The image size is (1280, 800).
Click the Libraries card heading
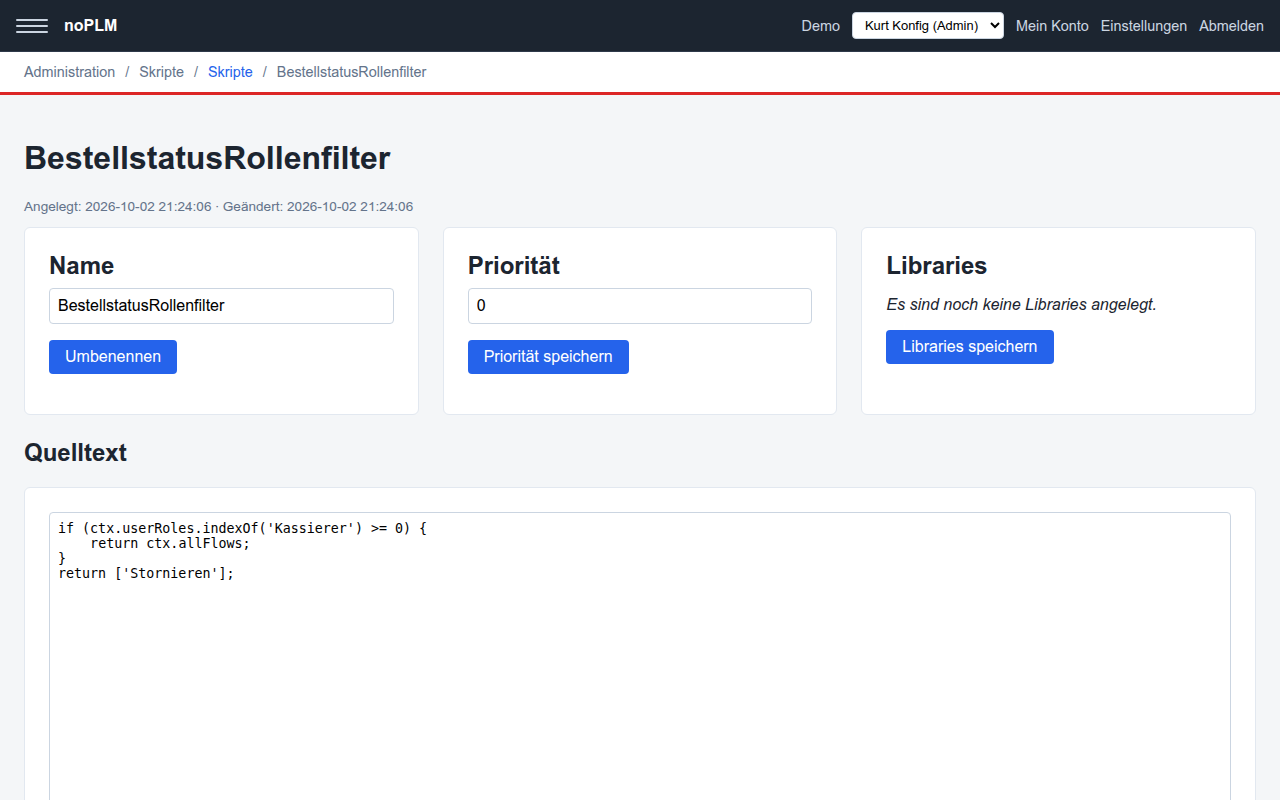click(x=936, y=266)
